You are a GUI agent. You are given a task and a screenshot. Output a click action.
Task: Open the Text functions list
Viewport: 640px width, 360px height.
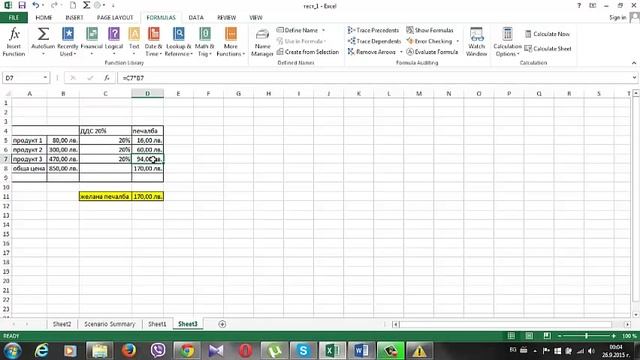(x=134, y=42)
